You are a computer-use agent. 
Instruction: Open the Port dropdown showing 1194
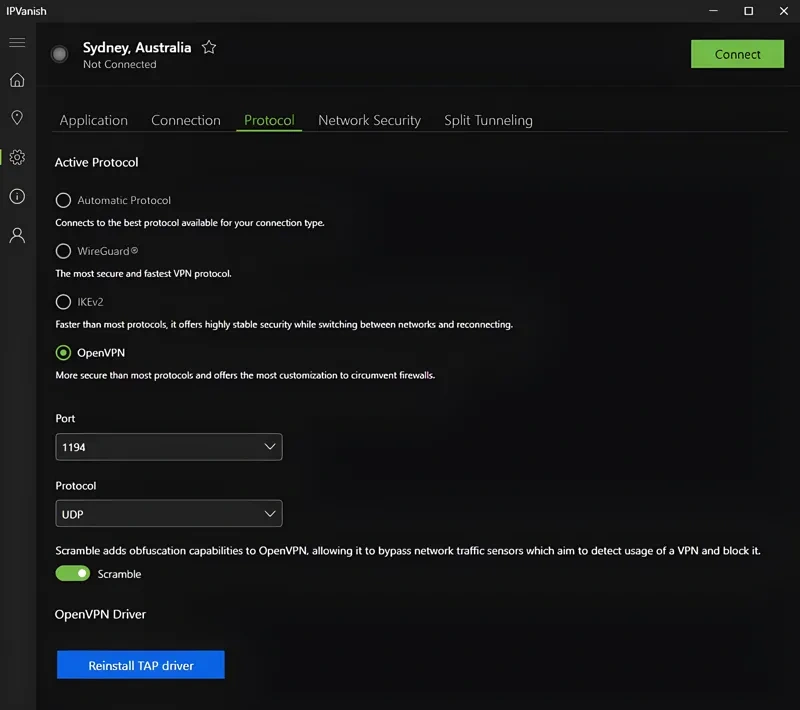pos(168,447)
